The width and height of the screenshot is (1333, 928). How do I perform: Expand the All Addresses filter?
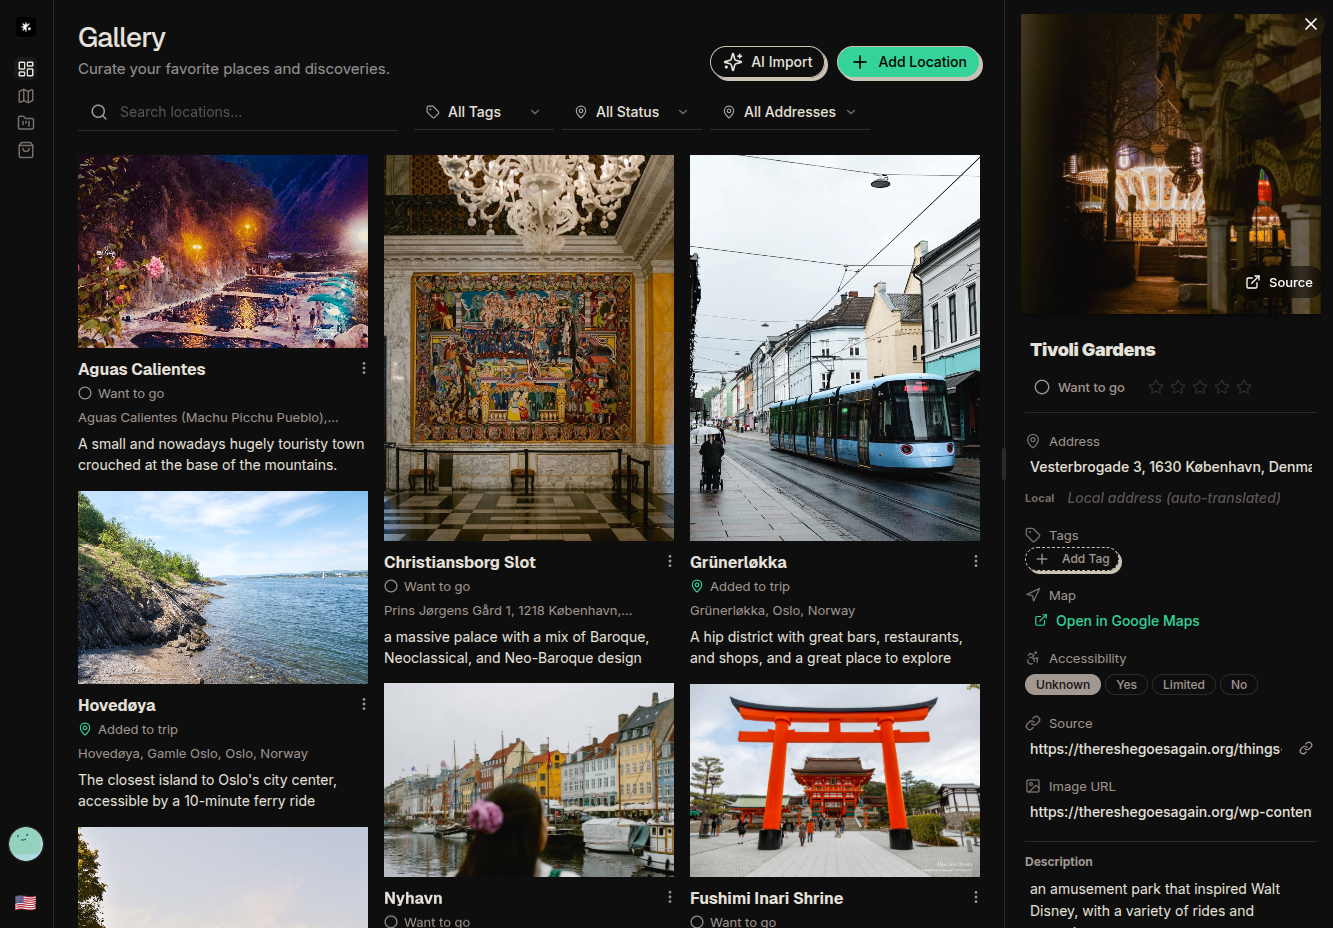pyautogui.click(x=789, y=112)
